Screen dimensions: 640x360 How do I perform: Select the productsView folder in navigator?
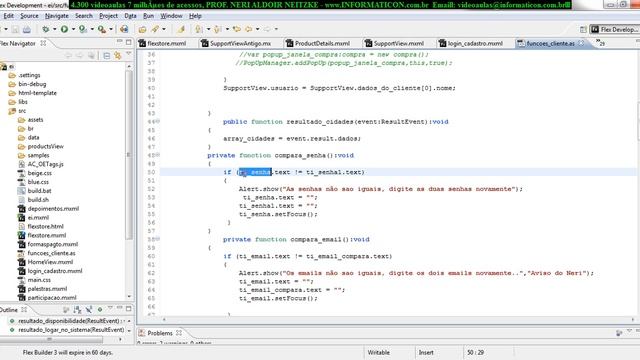(x=46, y=146)
